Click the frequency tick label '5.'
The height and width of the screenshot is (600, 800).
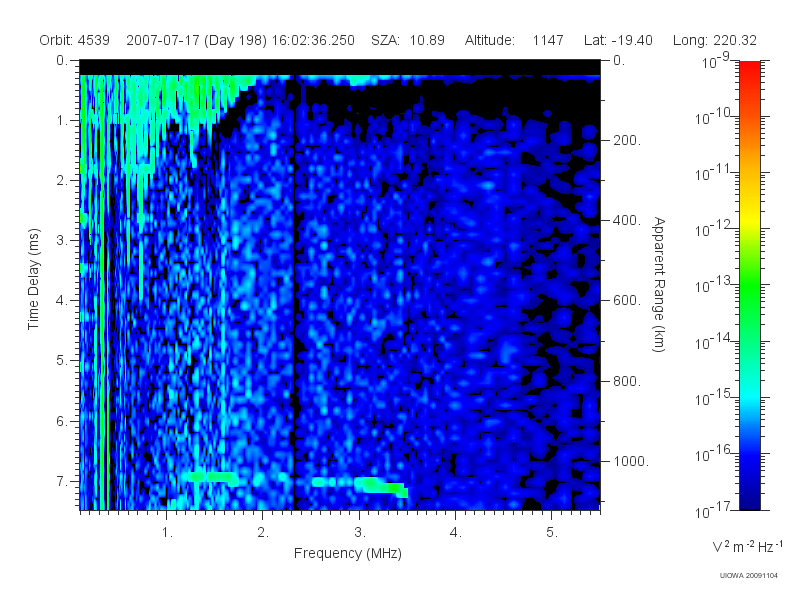coord(552,533)
